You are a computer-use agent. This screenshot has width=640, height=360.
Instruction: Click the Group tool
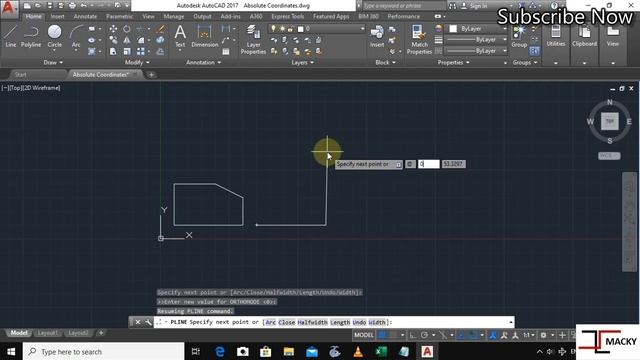click(519, 37)
